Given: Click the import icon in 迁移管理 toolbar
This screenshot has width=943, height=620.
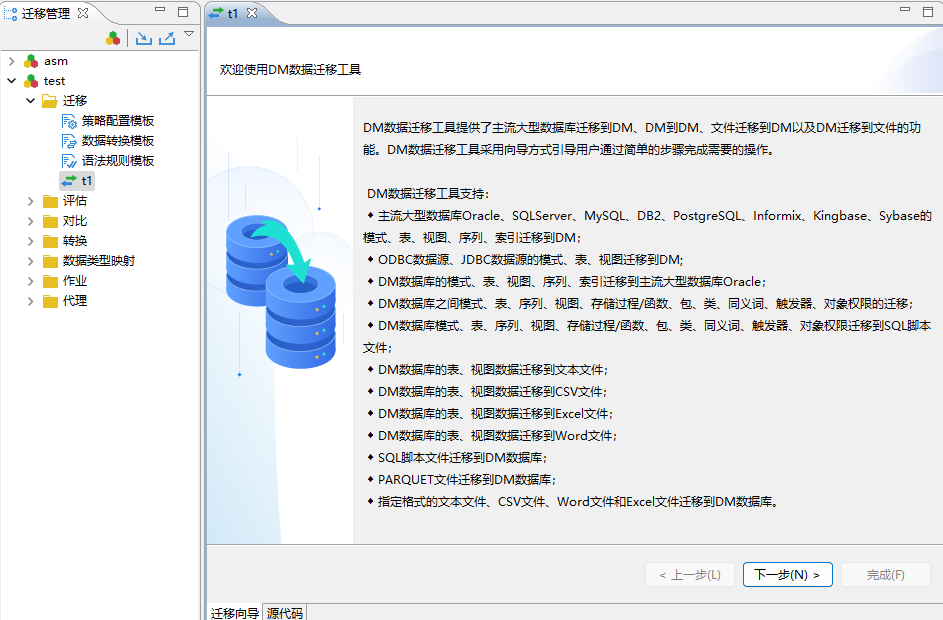Looking at the screenshot, I should click(x=143, y=37).
